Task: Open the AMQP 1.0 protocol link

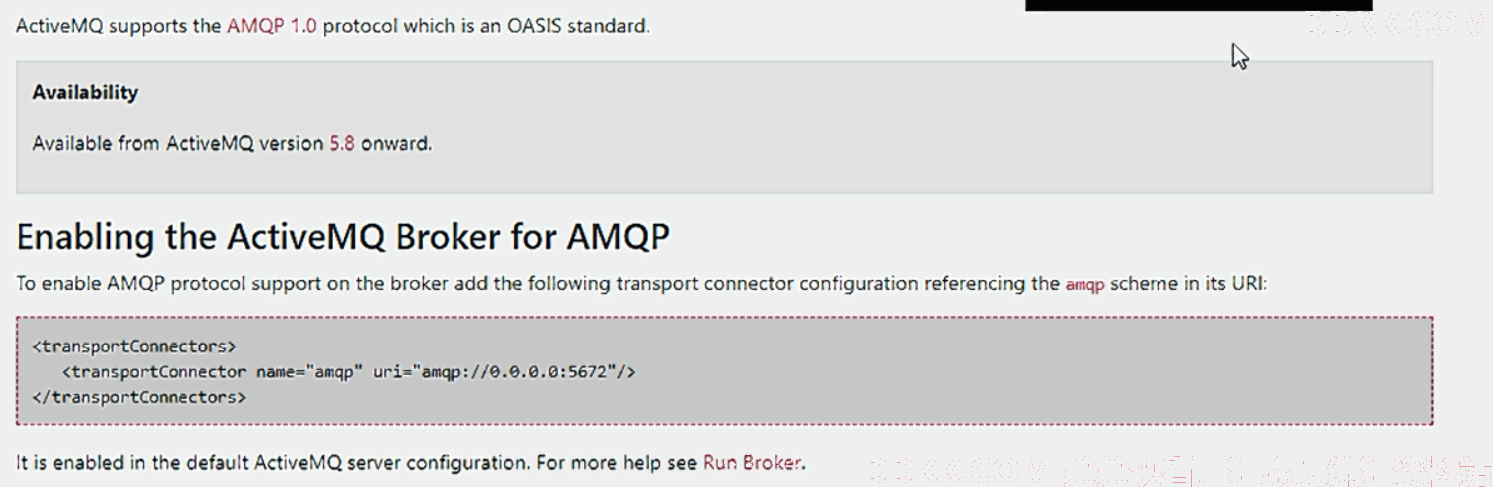Action: 272,25
